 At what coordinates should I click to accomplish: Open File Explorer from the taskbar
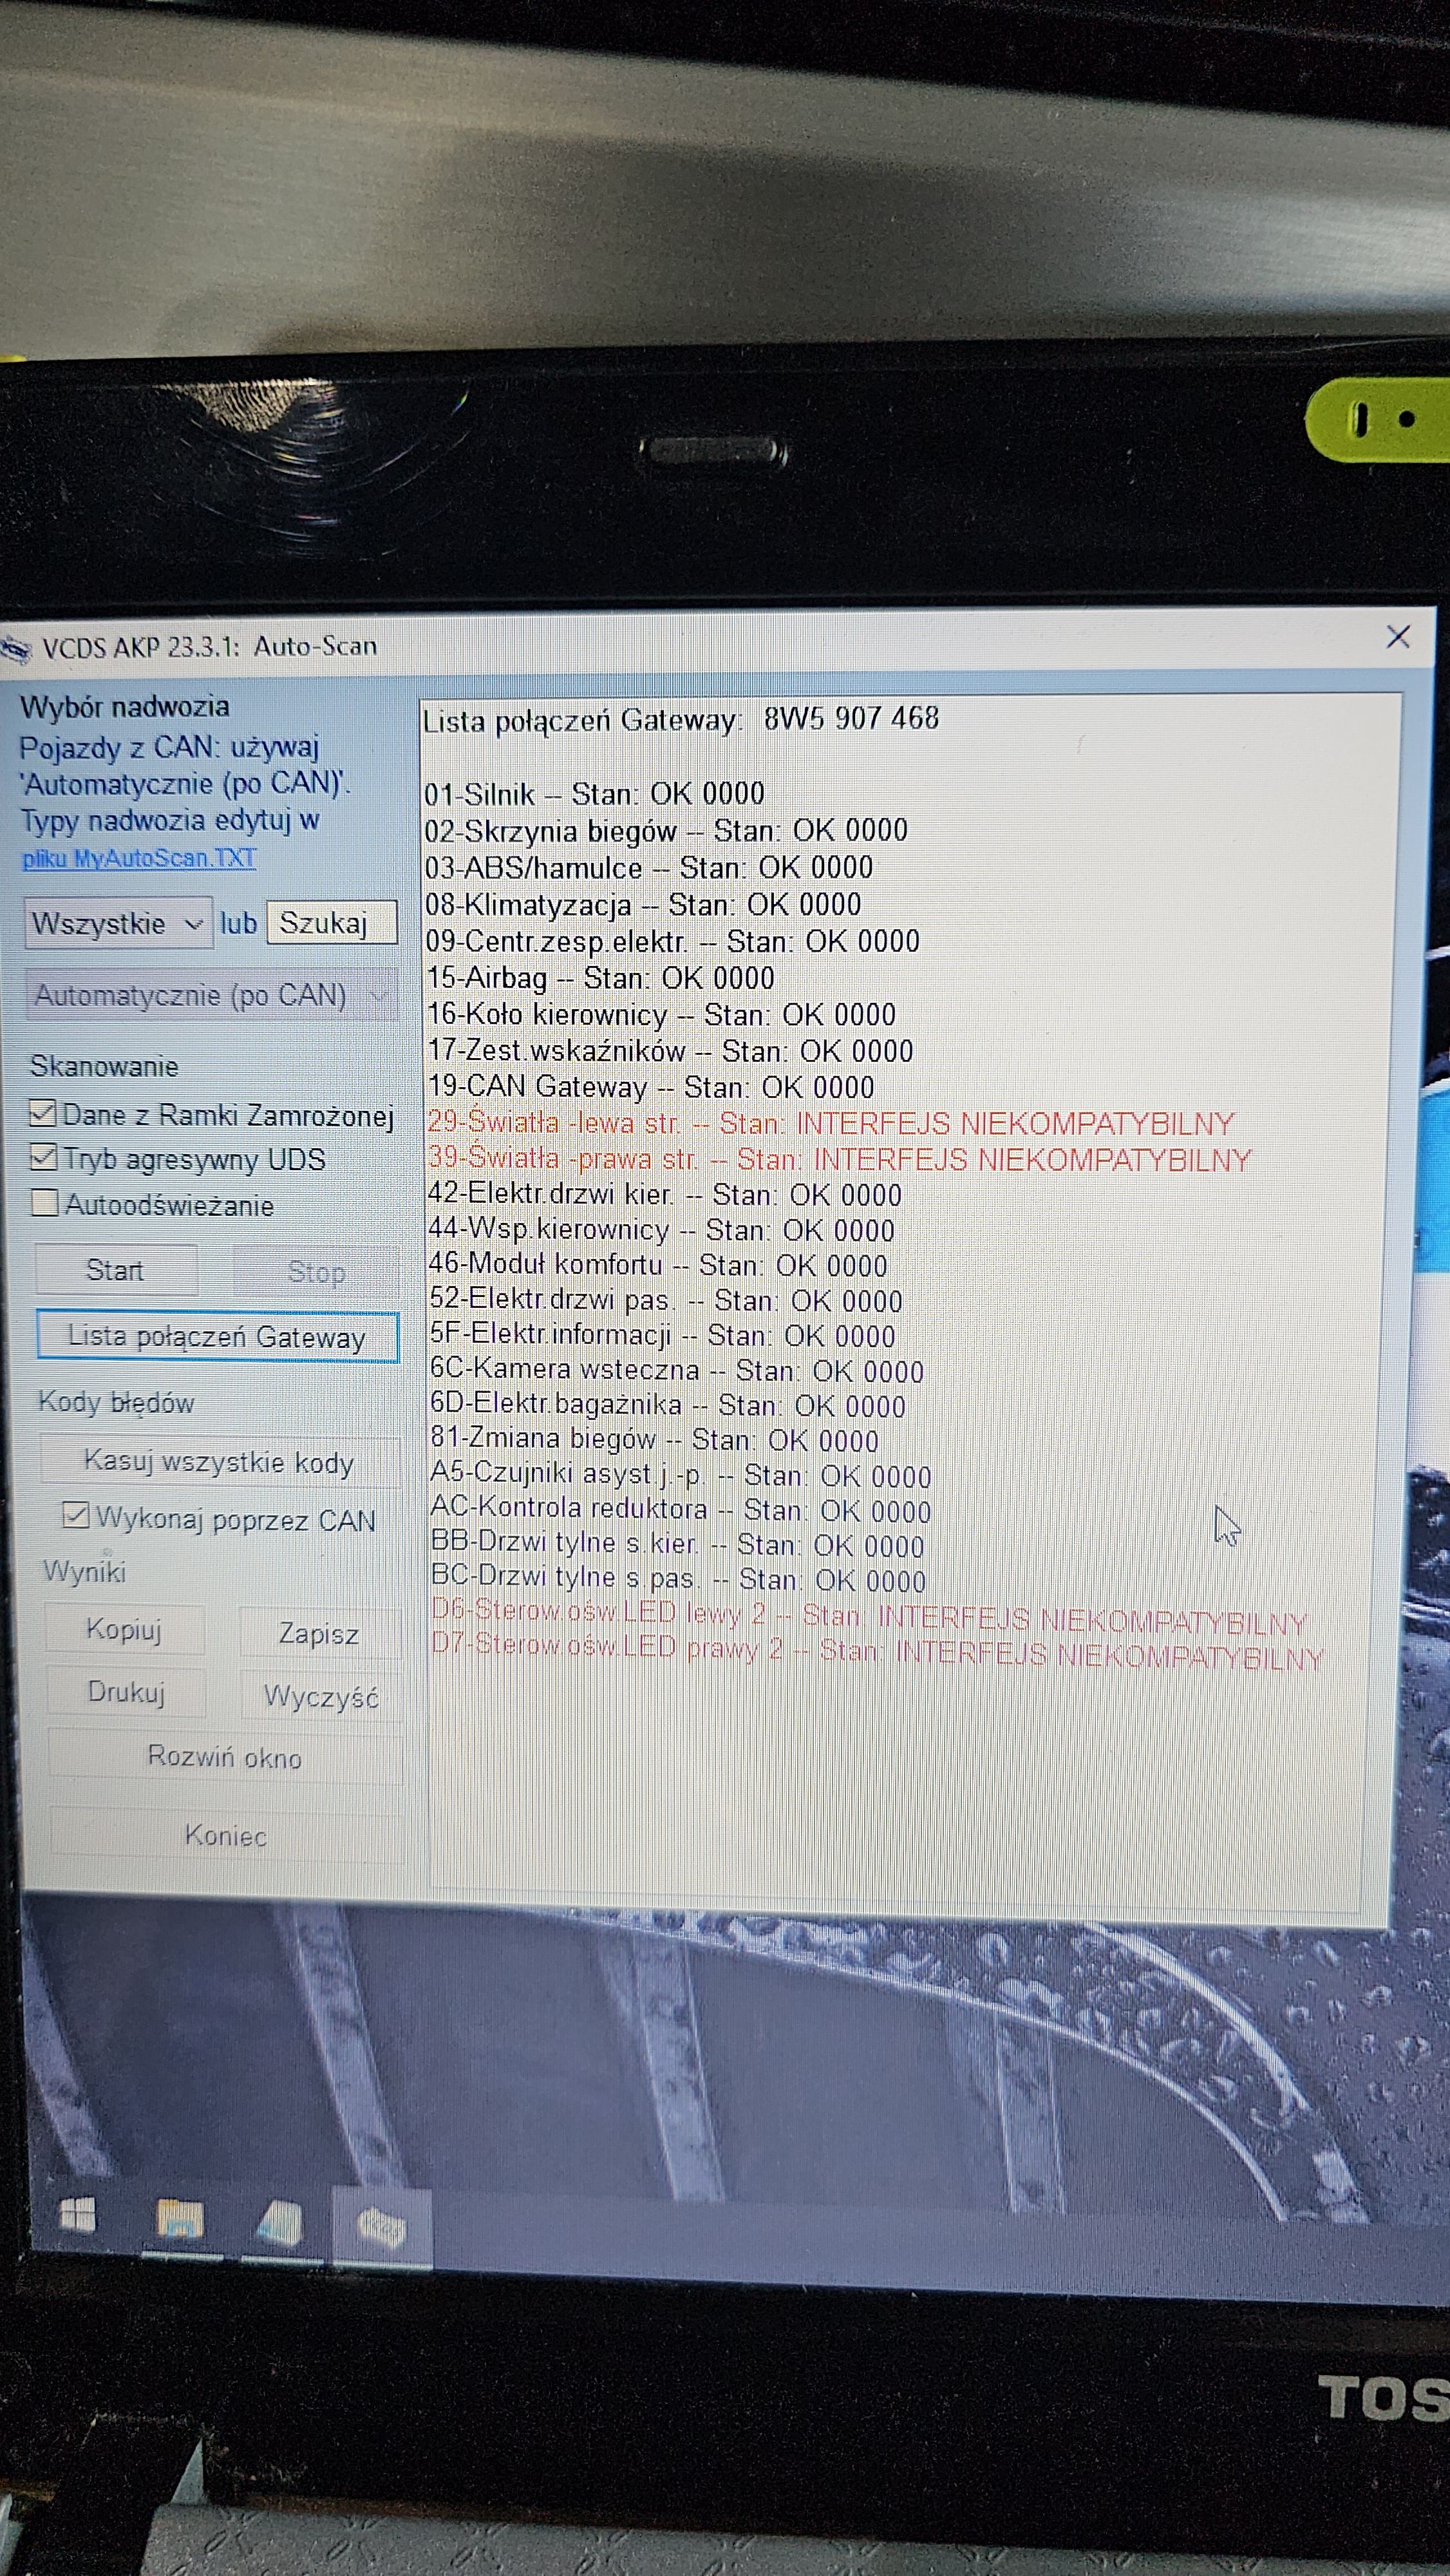180,2220
